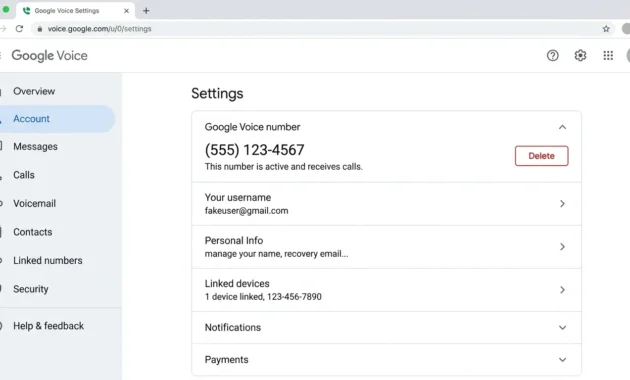Open Contacts in the sidebar
Viewport: 630px width, 380px height.
click(33, 232)
